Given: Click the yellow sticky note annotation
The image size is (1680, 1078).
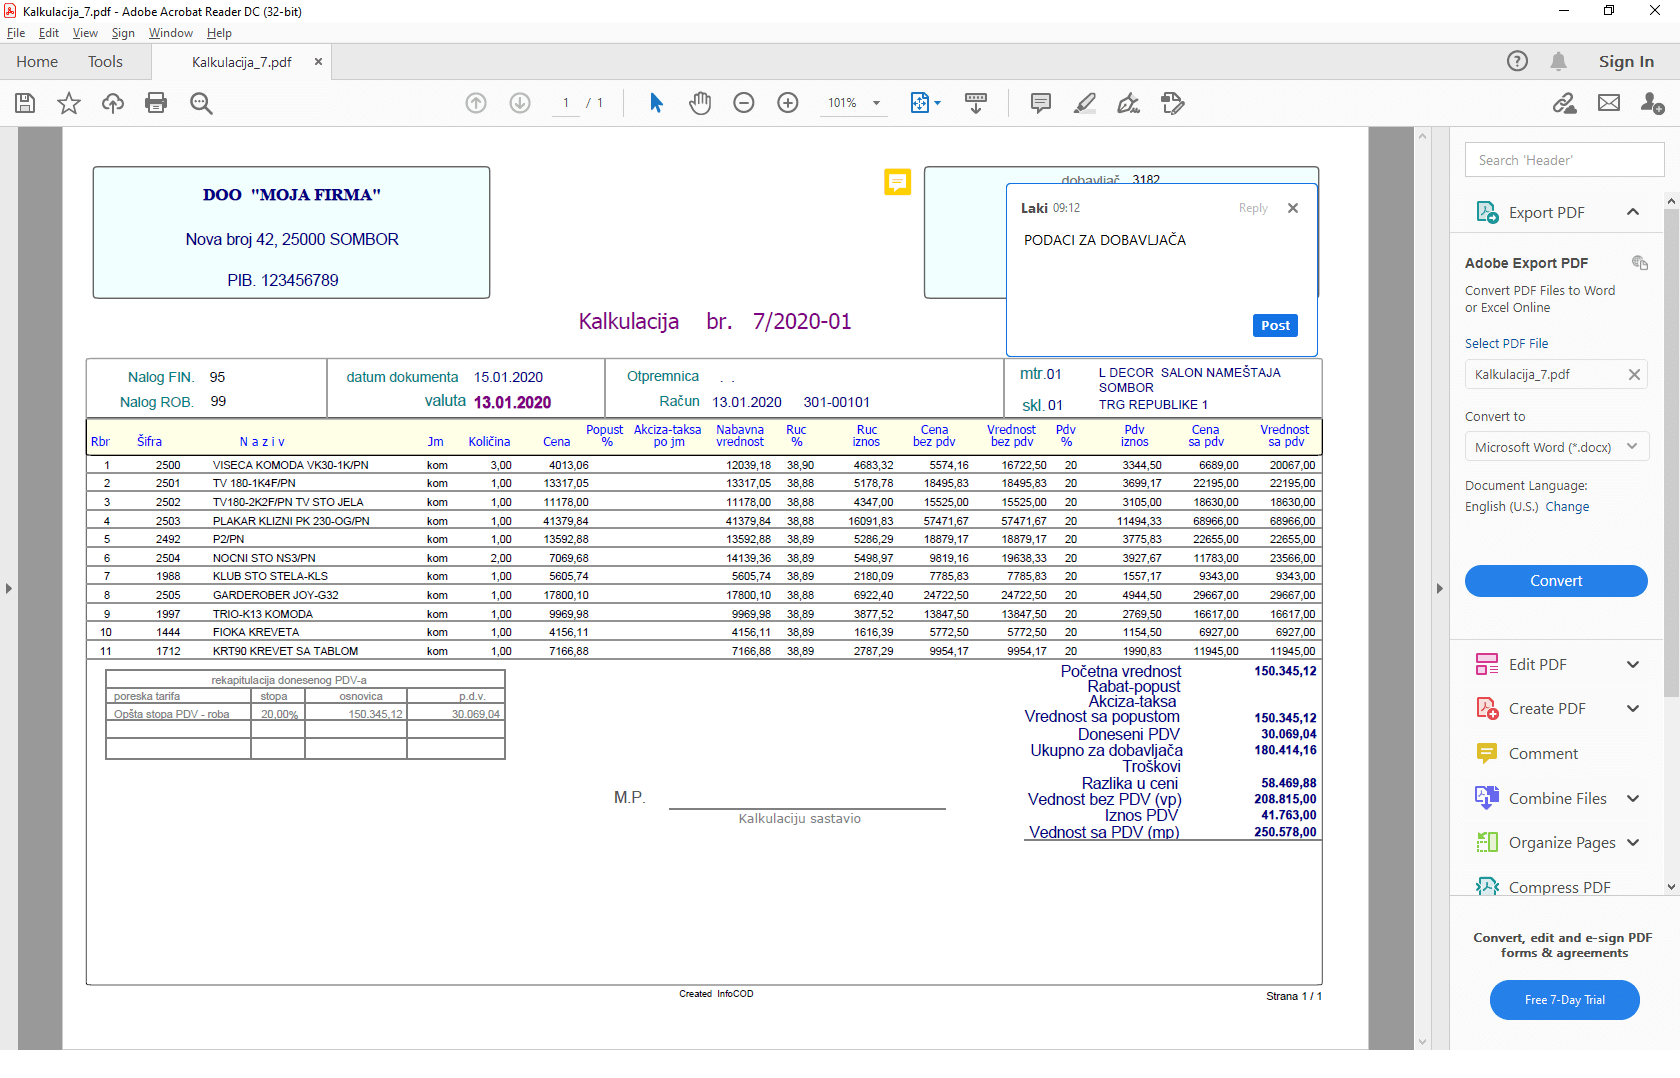Looking at the screenshot, I should coord(897,182).
